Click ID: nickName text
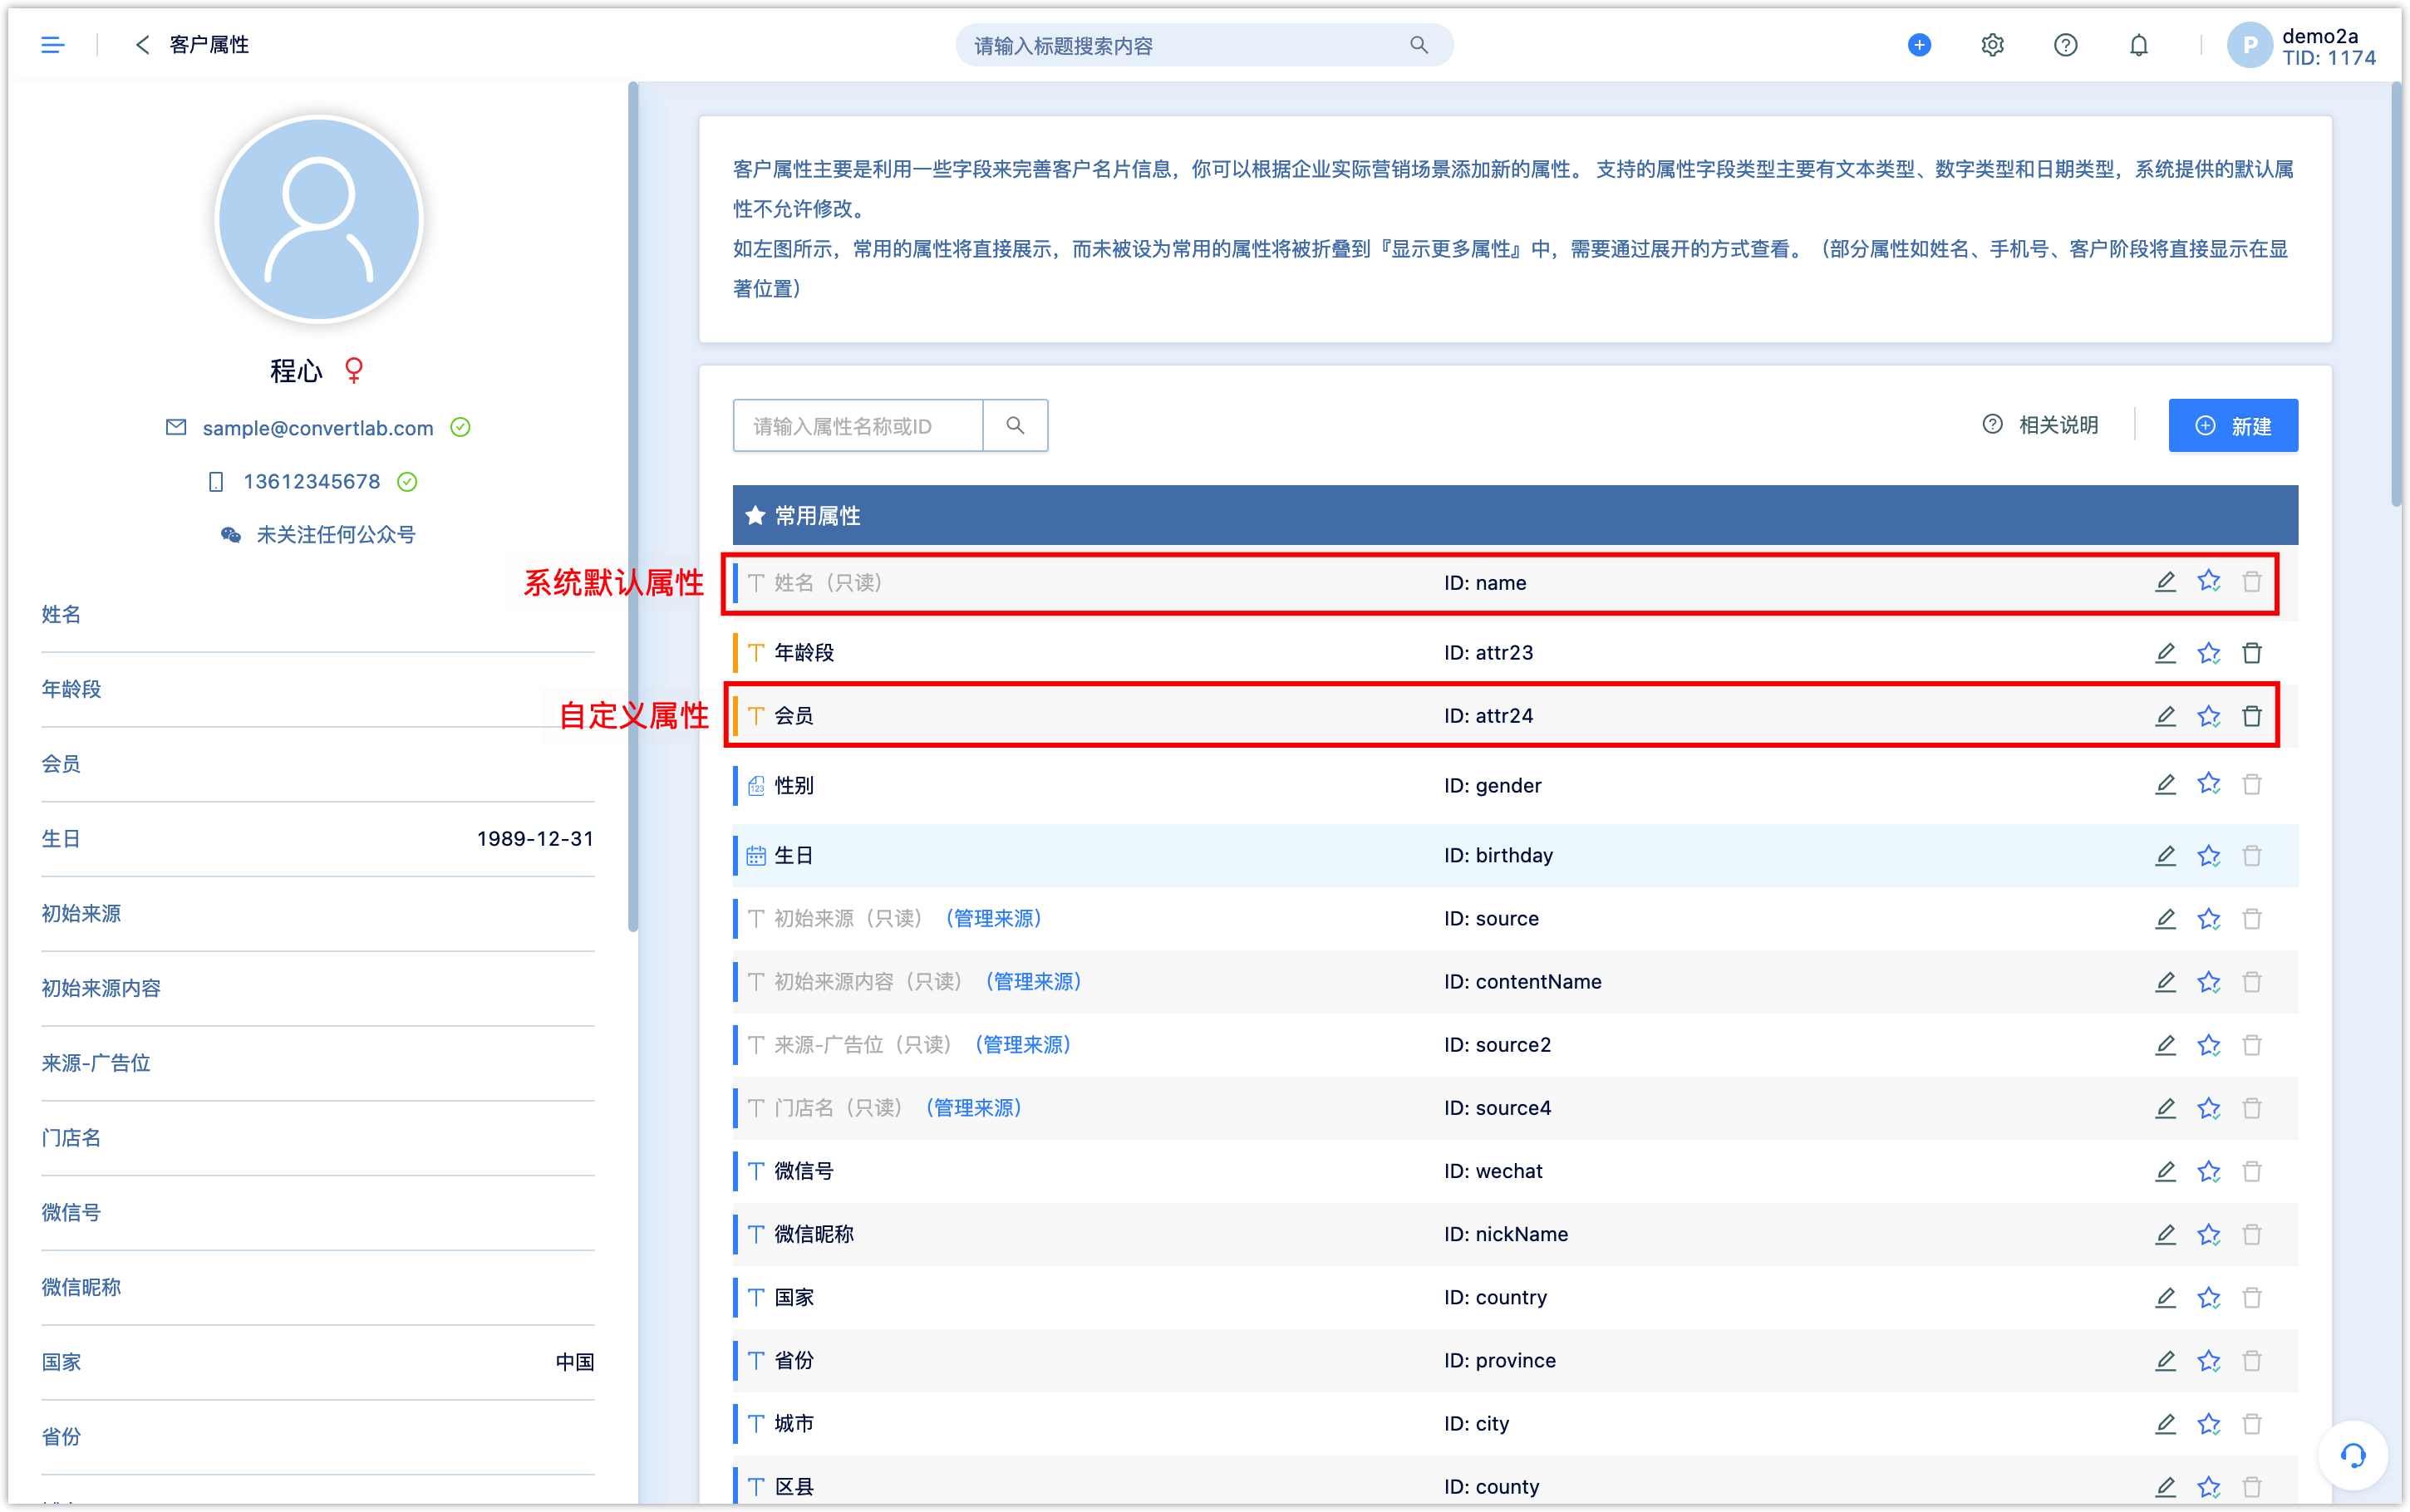Viewport: 2410px width, 1512px height. [1505, 1235]
